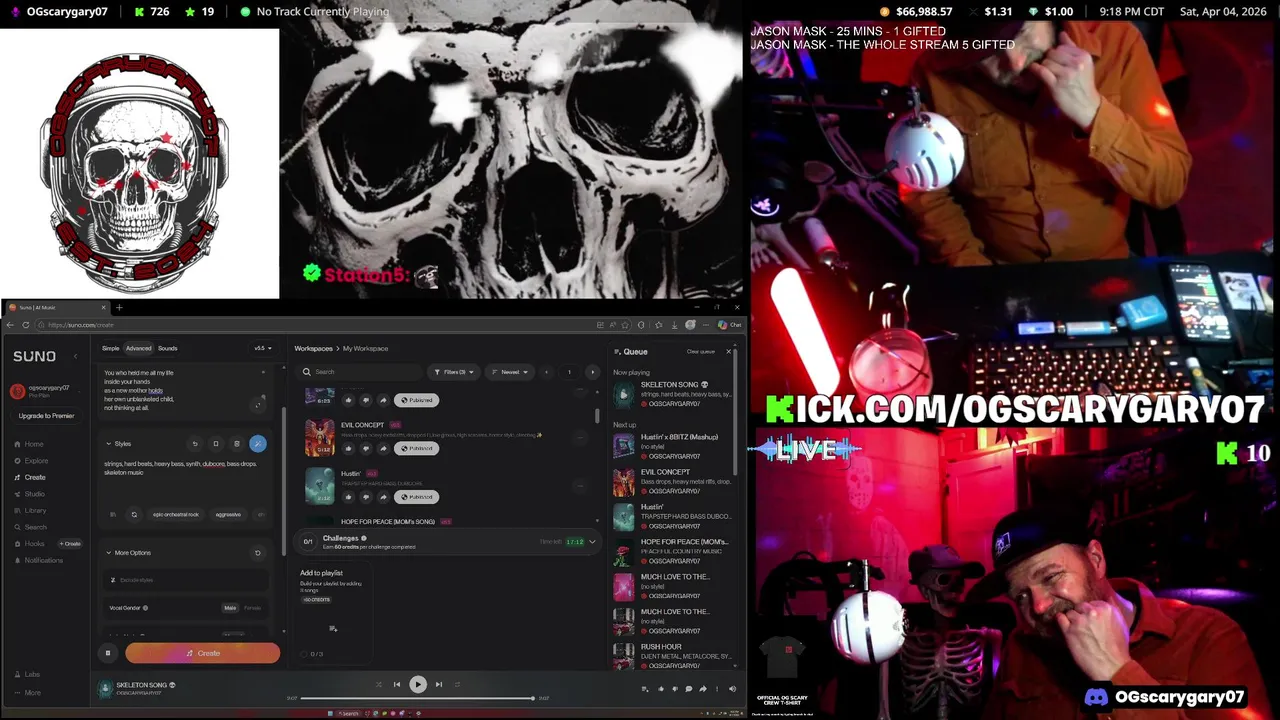Click the workspace search field
Viewport: 1280px width, 720px height.
pyautogui.click(x=360, y=372)
